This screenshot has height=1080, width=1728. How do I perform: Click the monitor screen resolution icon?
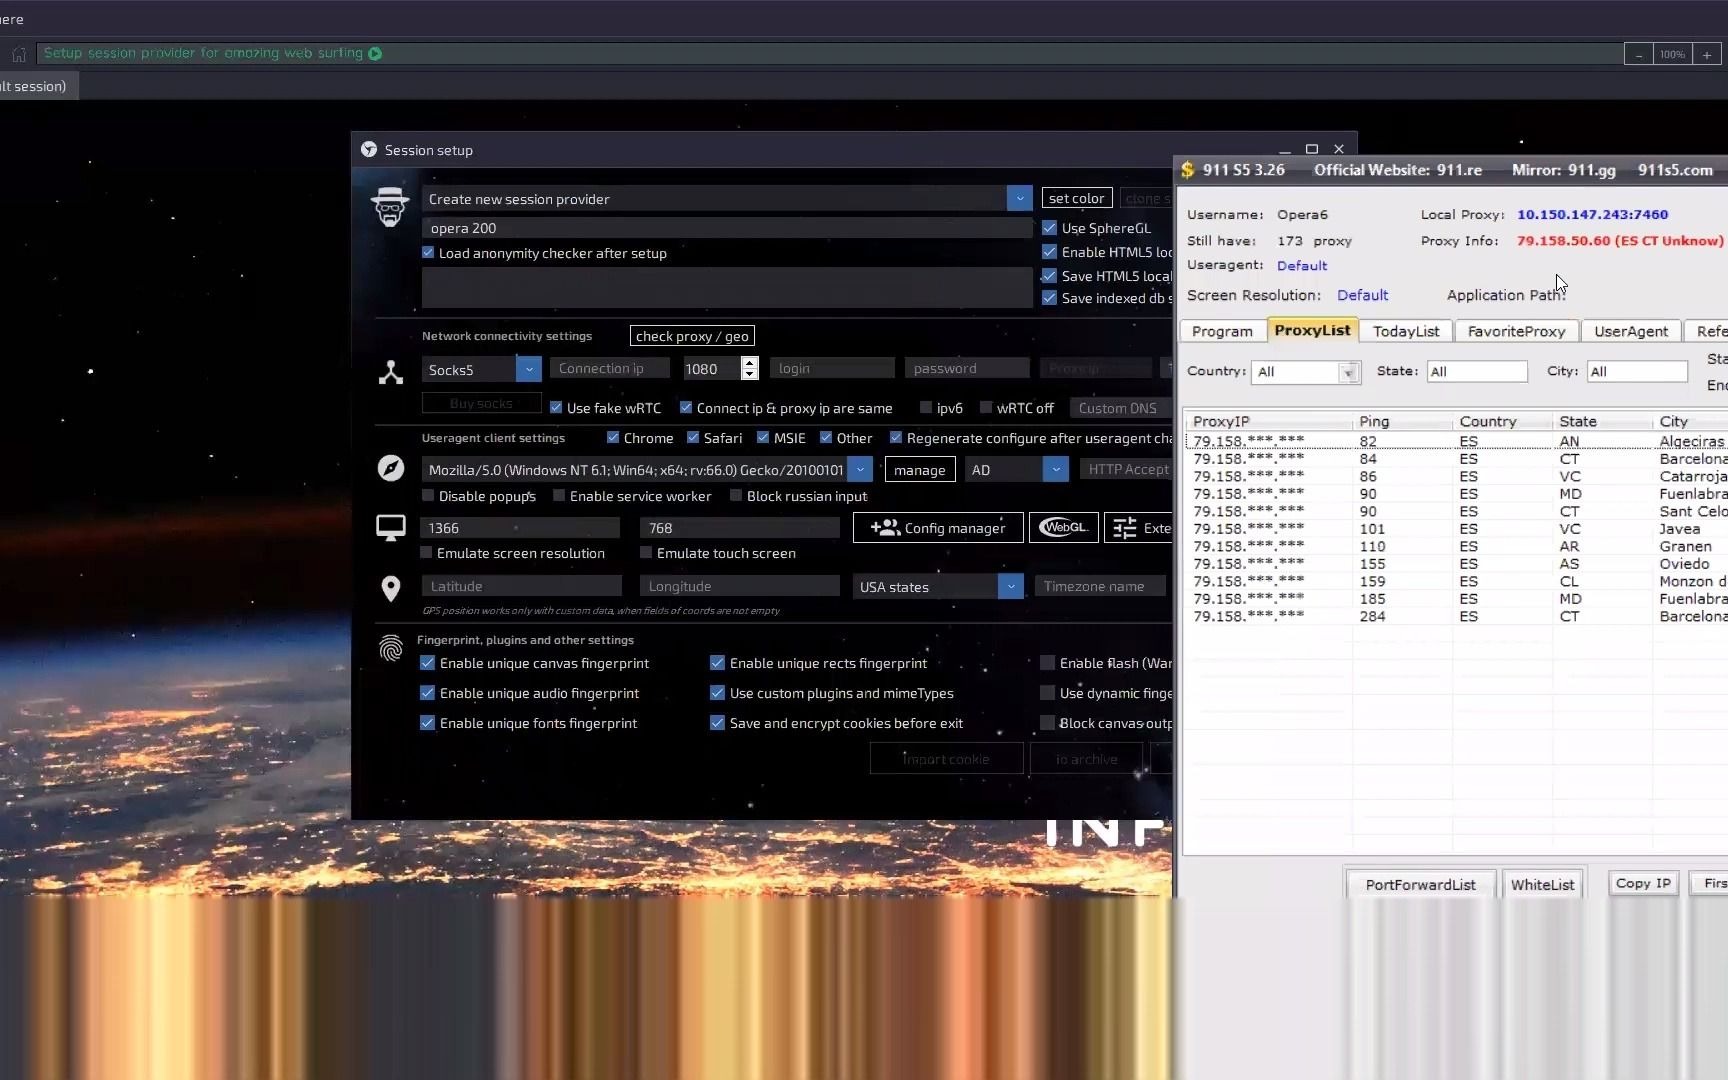pyautogui.click(x=391, y=528)
